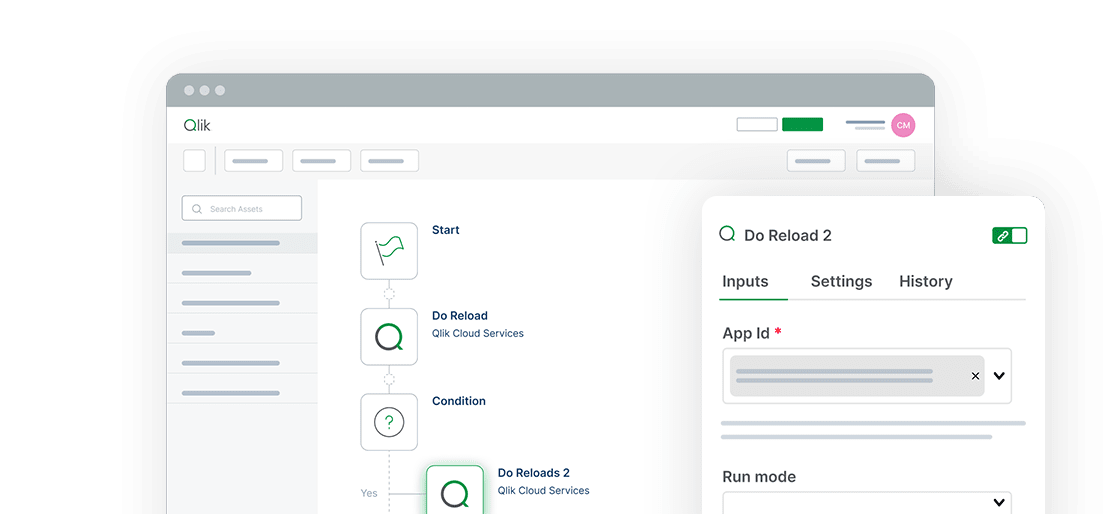Click connector node between Start and Do Reload
Image resolution: width=1110 pixels, height=514 pixels.
click(x=389, y=294)
